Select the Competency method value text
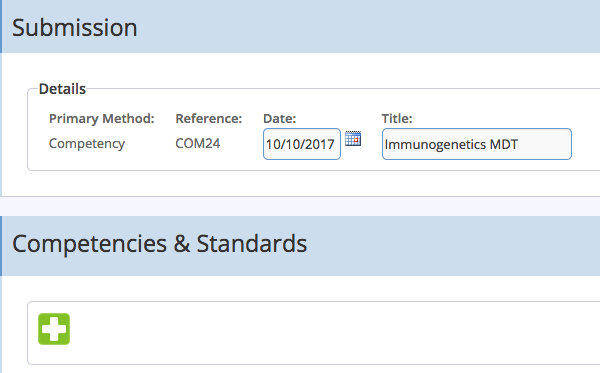 87,143
